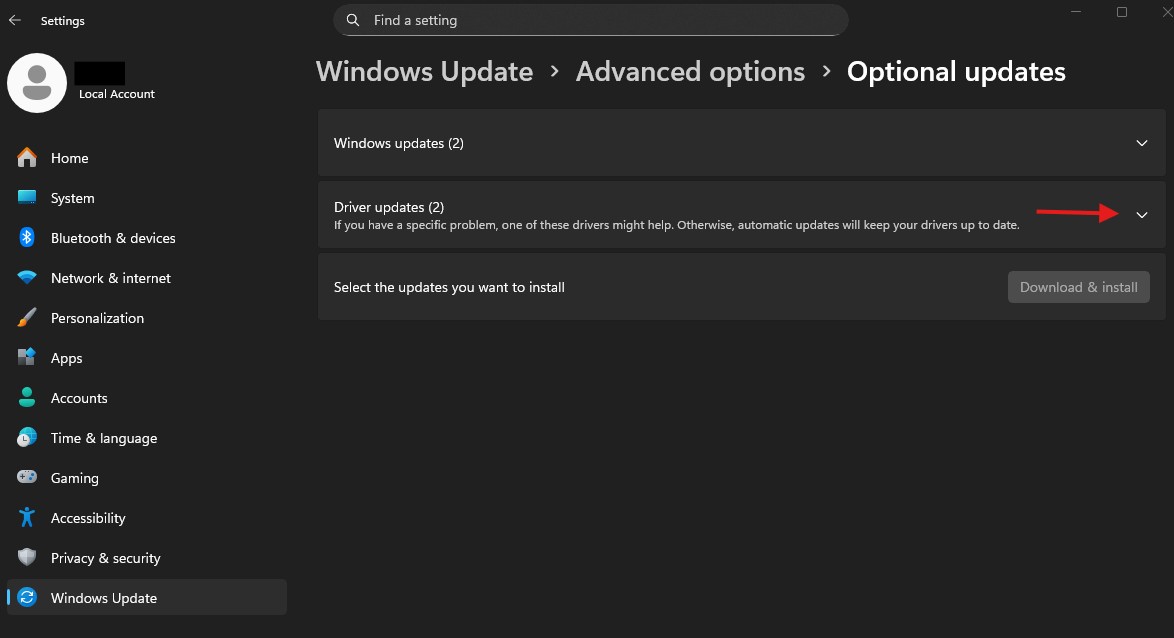The width and height of the screenshot is (1174, 638).
Task: Click the Time & language icon
Action: (26, 438)
